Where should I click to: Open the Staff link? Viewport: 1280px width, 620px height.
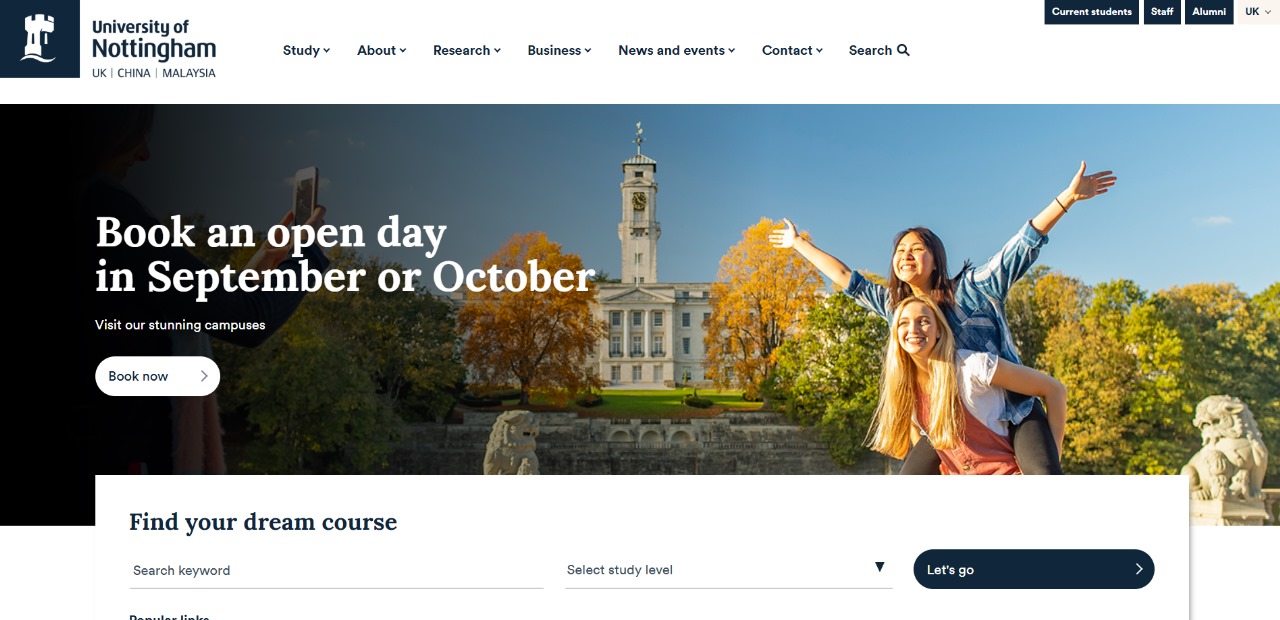click(1162, 12)
